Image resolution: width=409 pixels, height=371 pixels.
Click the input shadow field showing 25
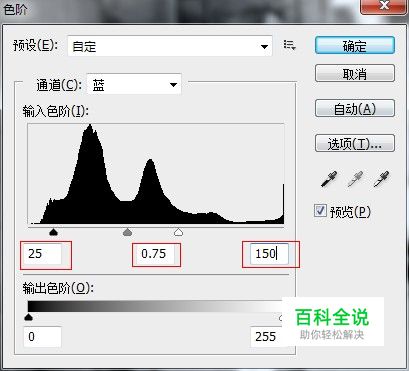pos(43,254)
